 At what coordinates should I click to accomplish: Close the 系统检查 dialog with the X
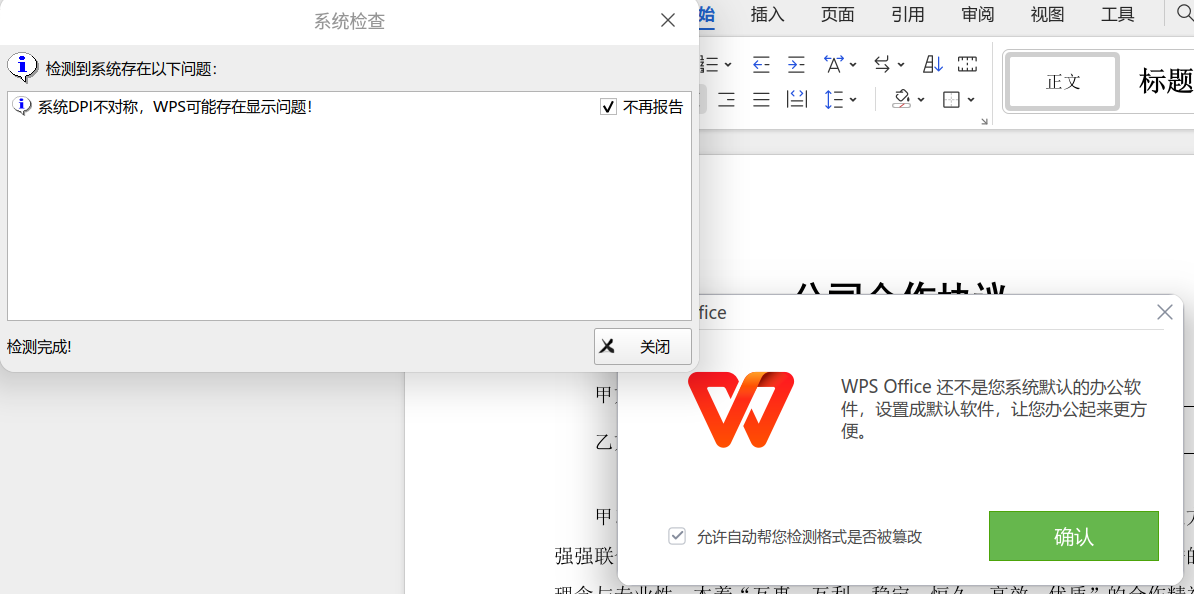click(668, 21)
